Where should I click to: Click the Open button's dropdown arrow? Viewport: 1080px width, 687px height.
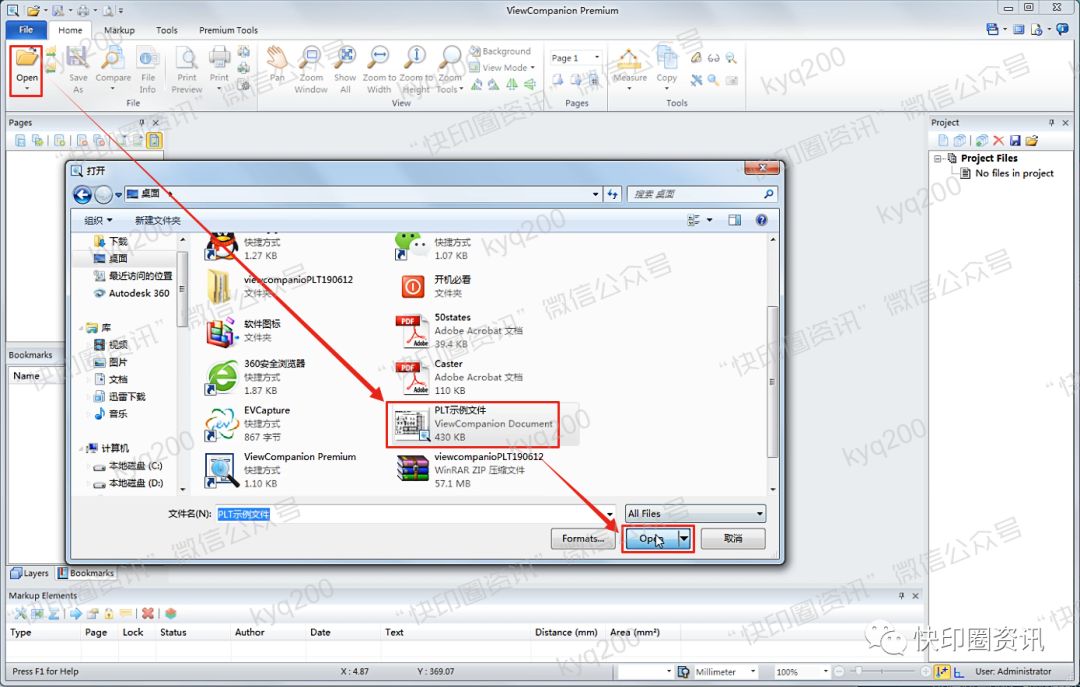pos(684,538)
